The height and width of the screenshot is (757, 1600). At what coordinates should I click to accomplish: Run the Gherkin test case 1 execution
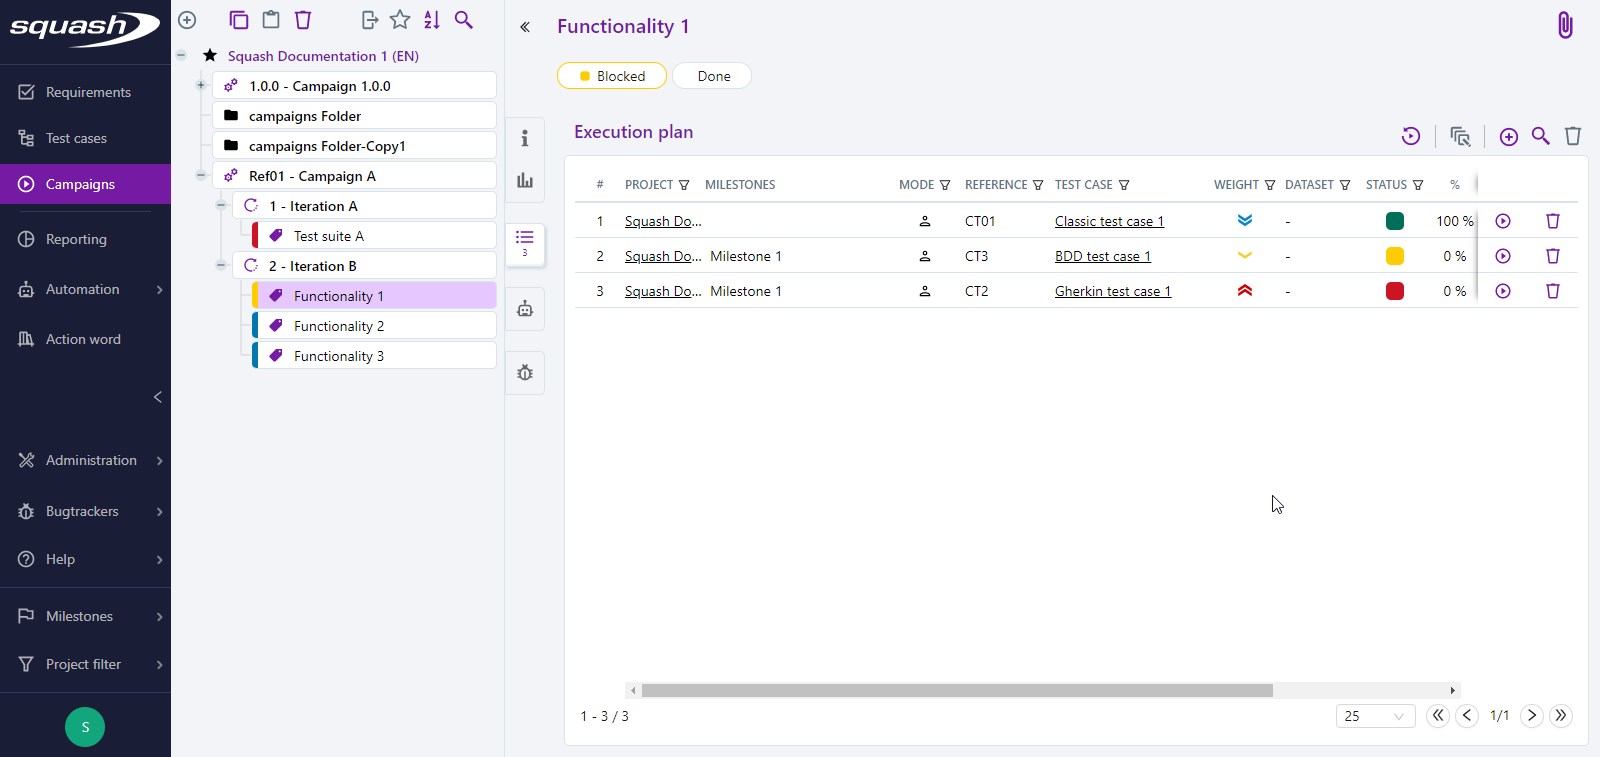pos(1502,291)
